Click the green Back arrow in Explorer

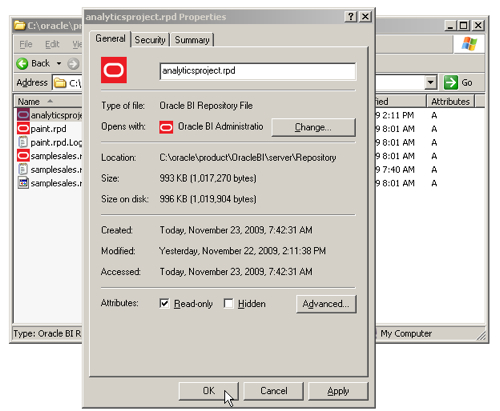pyautogui.click(x=22, y=63)
